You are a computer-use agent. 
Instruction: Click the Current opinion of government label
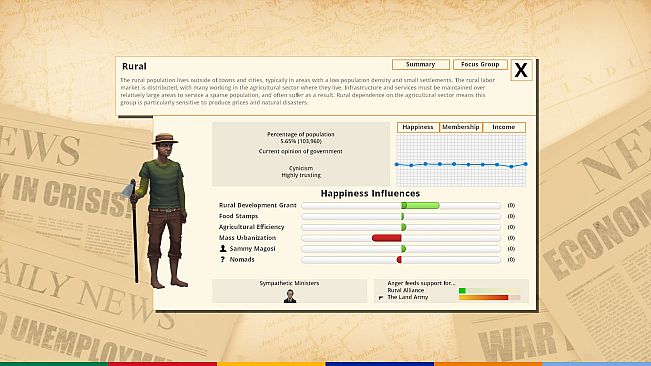pyautogui.click(x=301, y=151)
